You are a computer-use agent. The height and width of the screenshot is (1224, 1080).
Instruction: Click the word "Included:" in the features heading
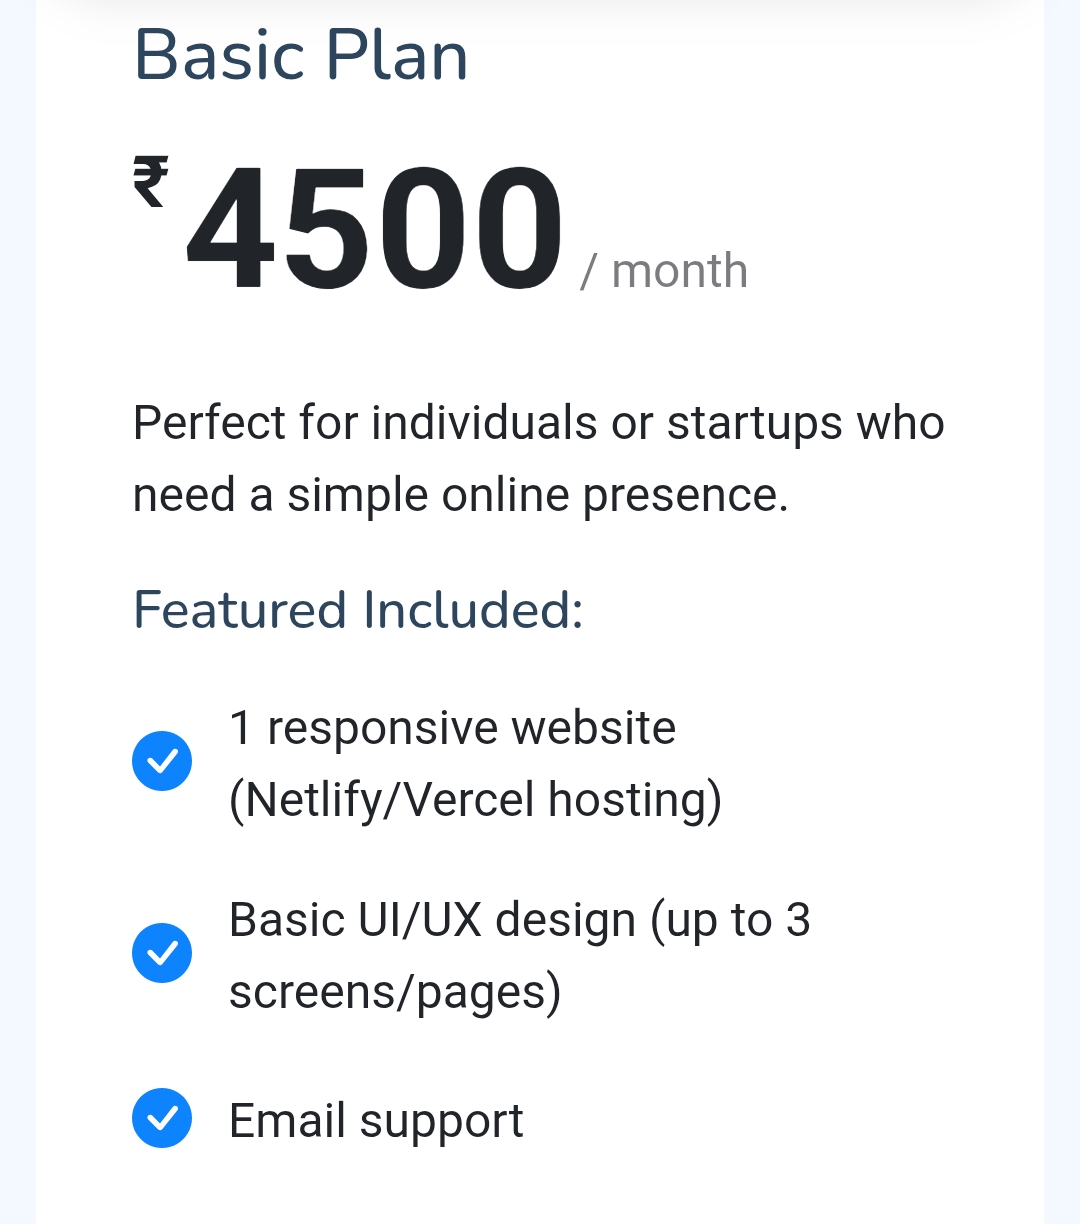coord(472,610)
